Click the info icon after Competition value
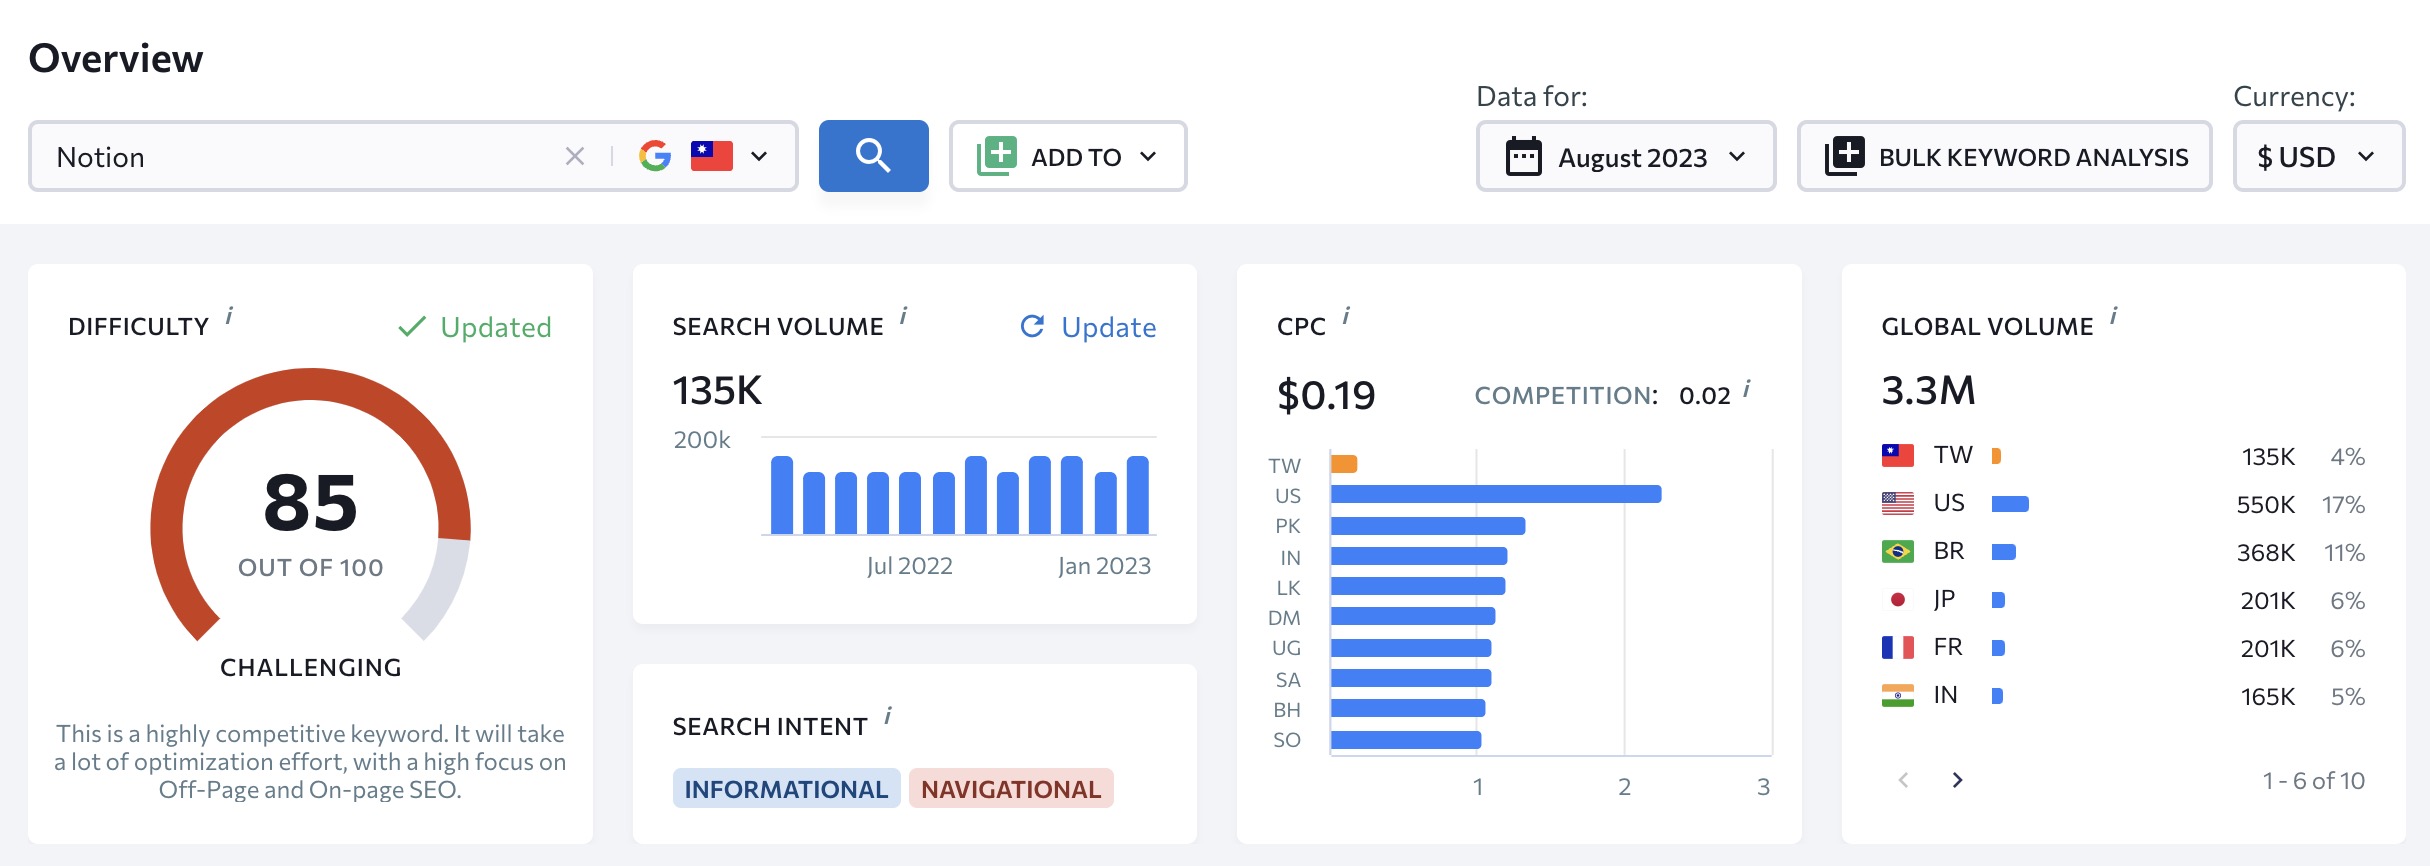2430x866 pixels. pyautogui.click(x=1747, y=389)
